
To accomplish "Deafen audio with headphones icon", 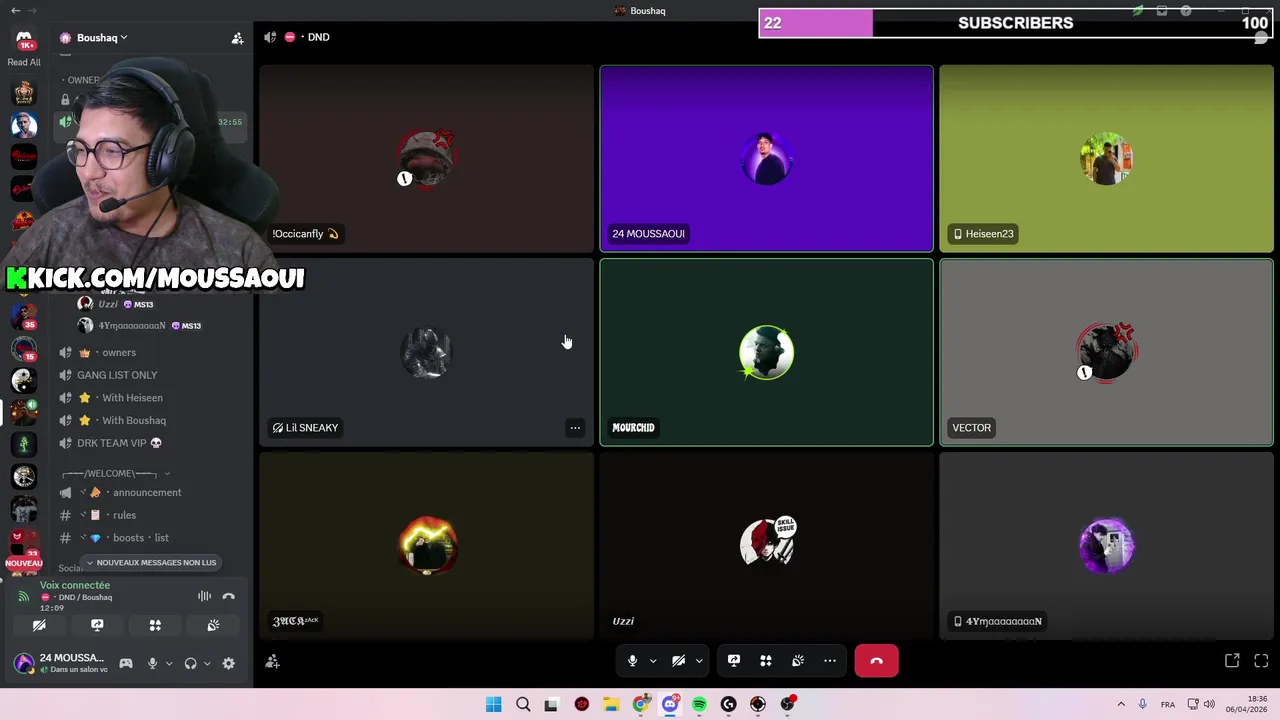I will [190, 663].
